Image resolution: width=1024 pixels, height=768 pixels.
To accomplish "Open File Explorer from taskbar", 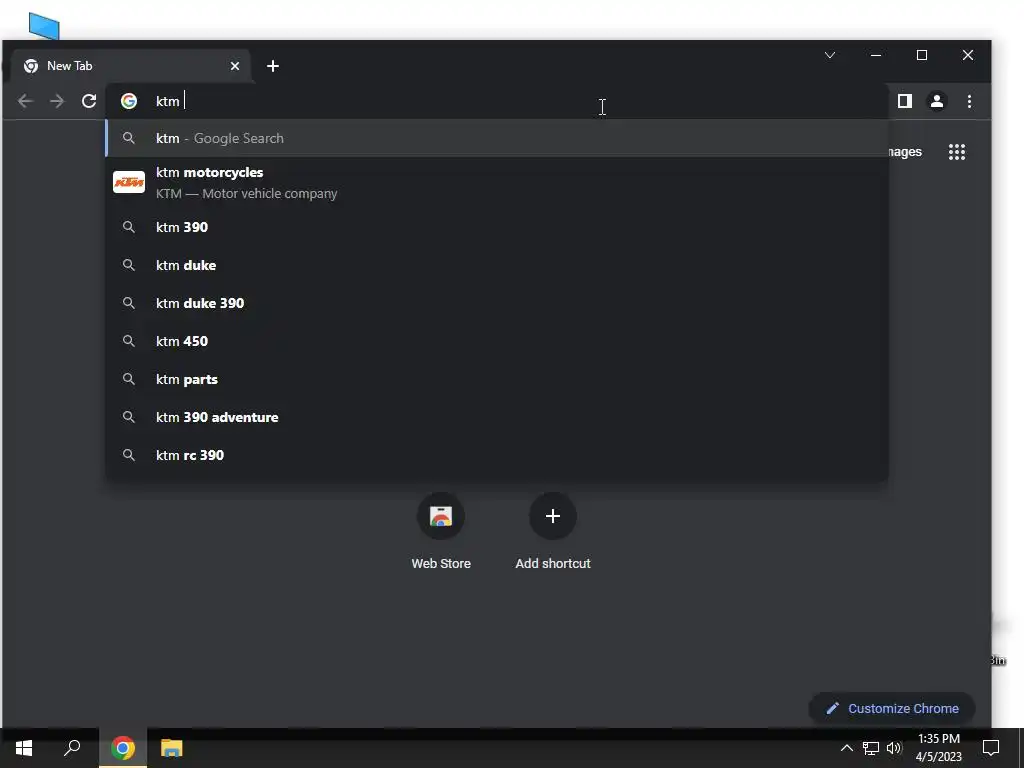I will pos(172,748).
